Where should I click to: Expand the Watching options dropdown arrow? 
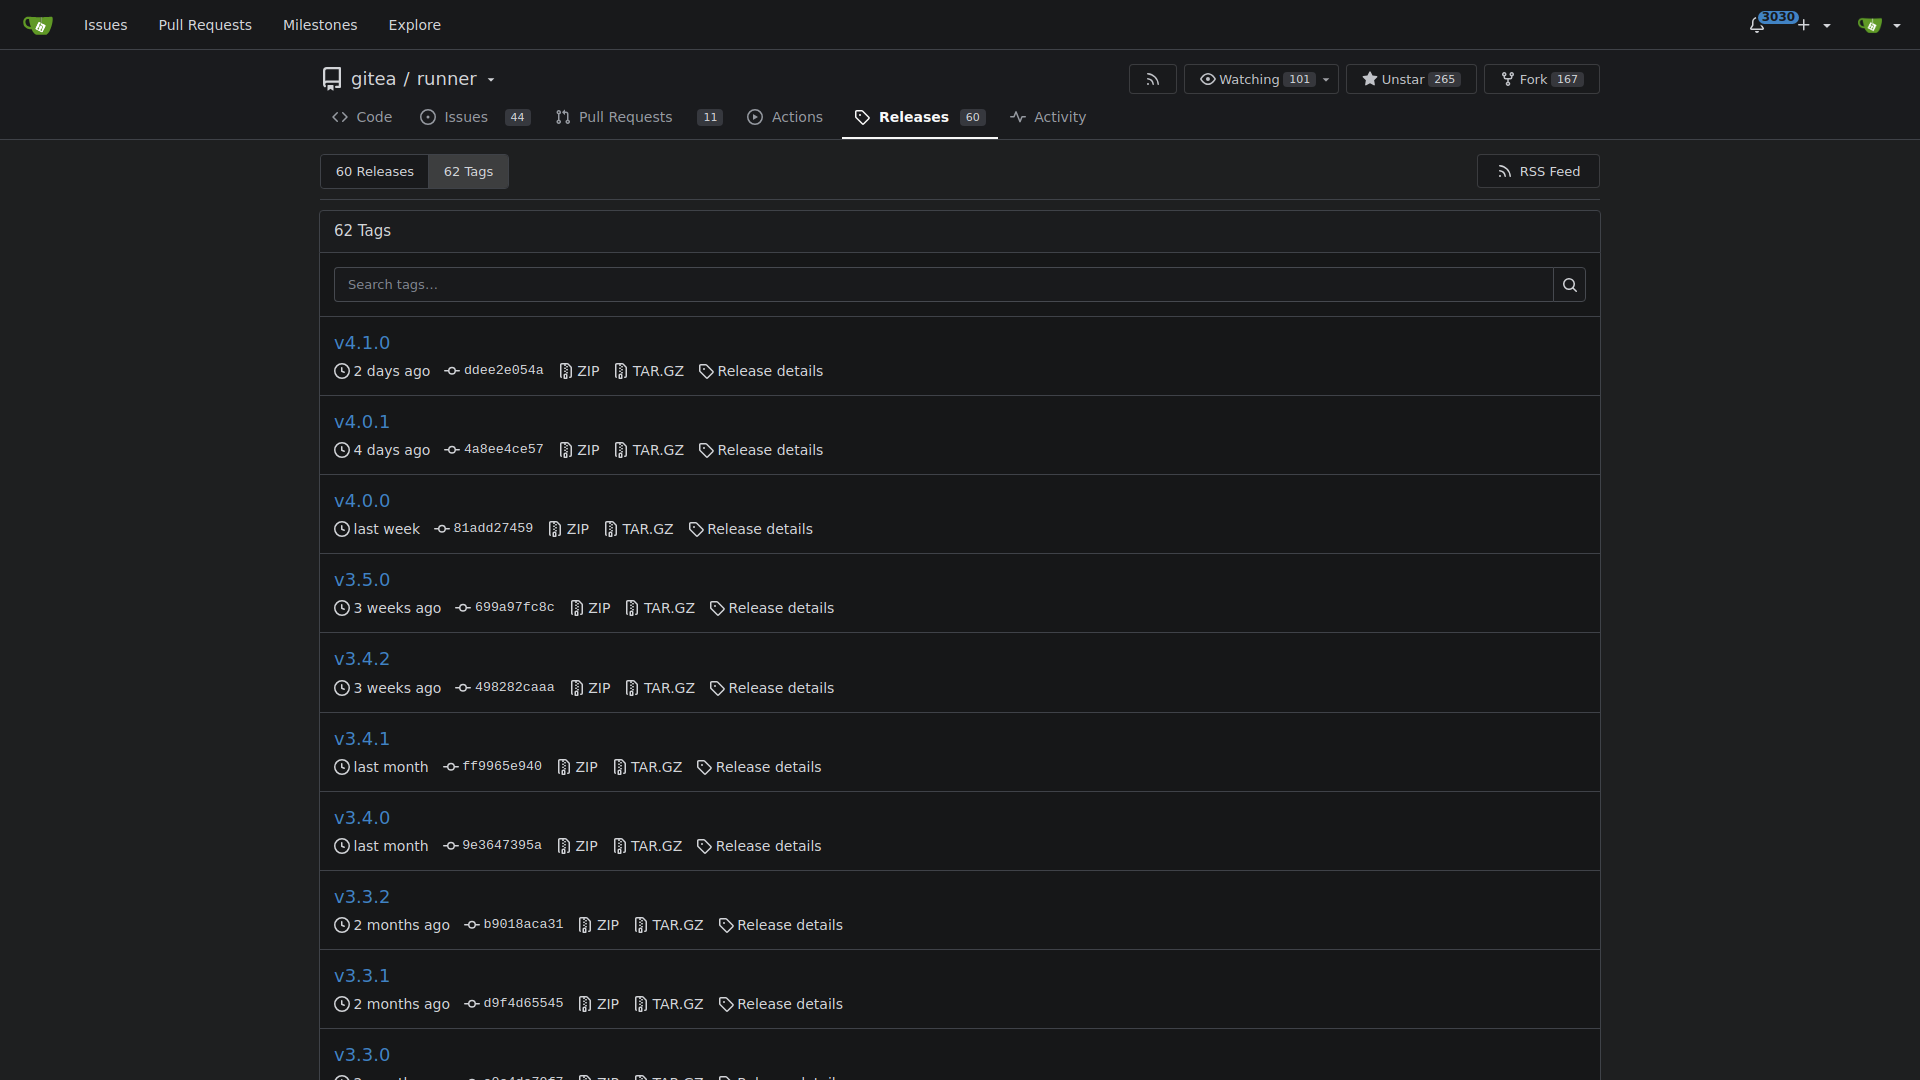1326,80
